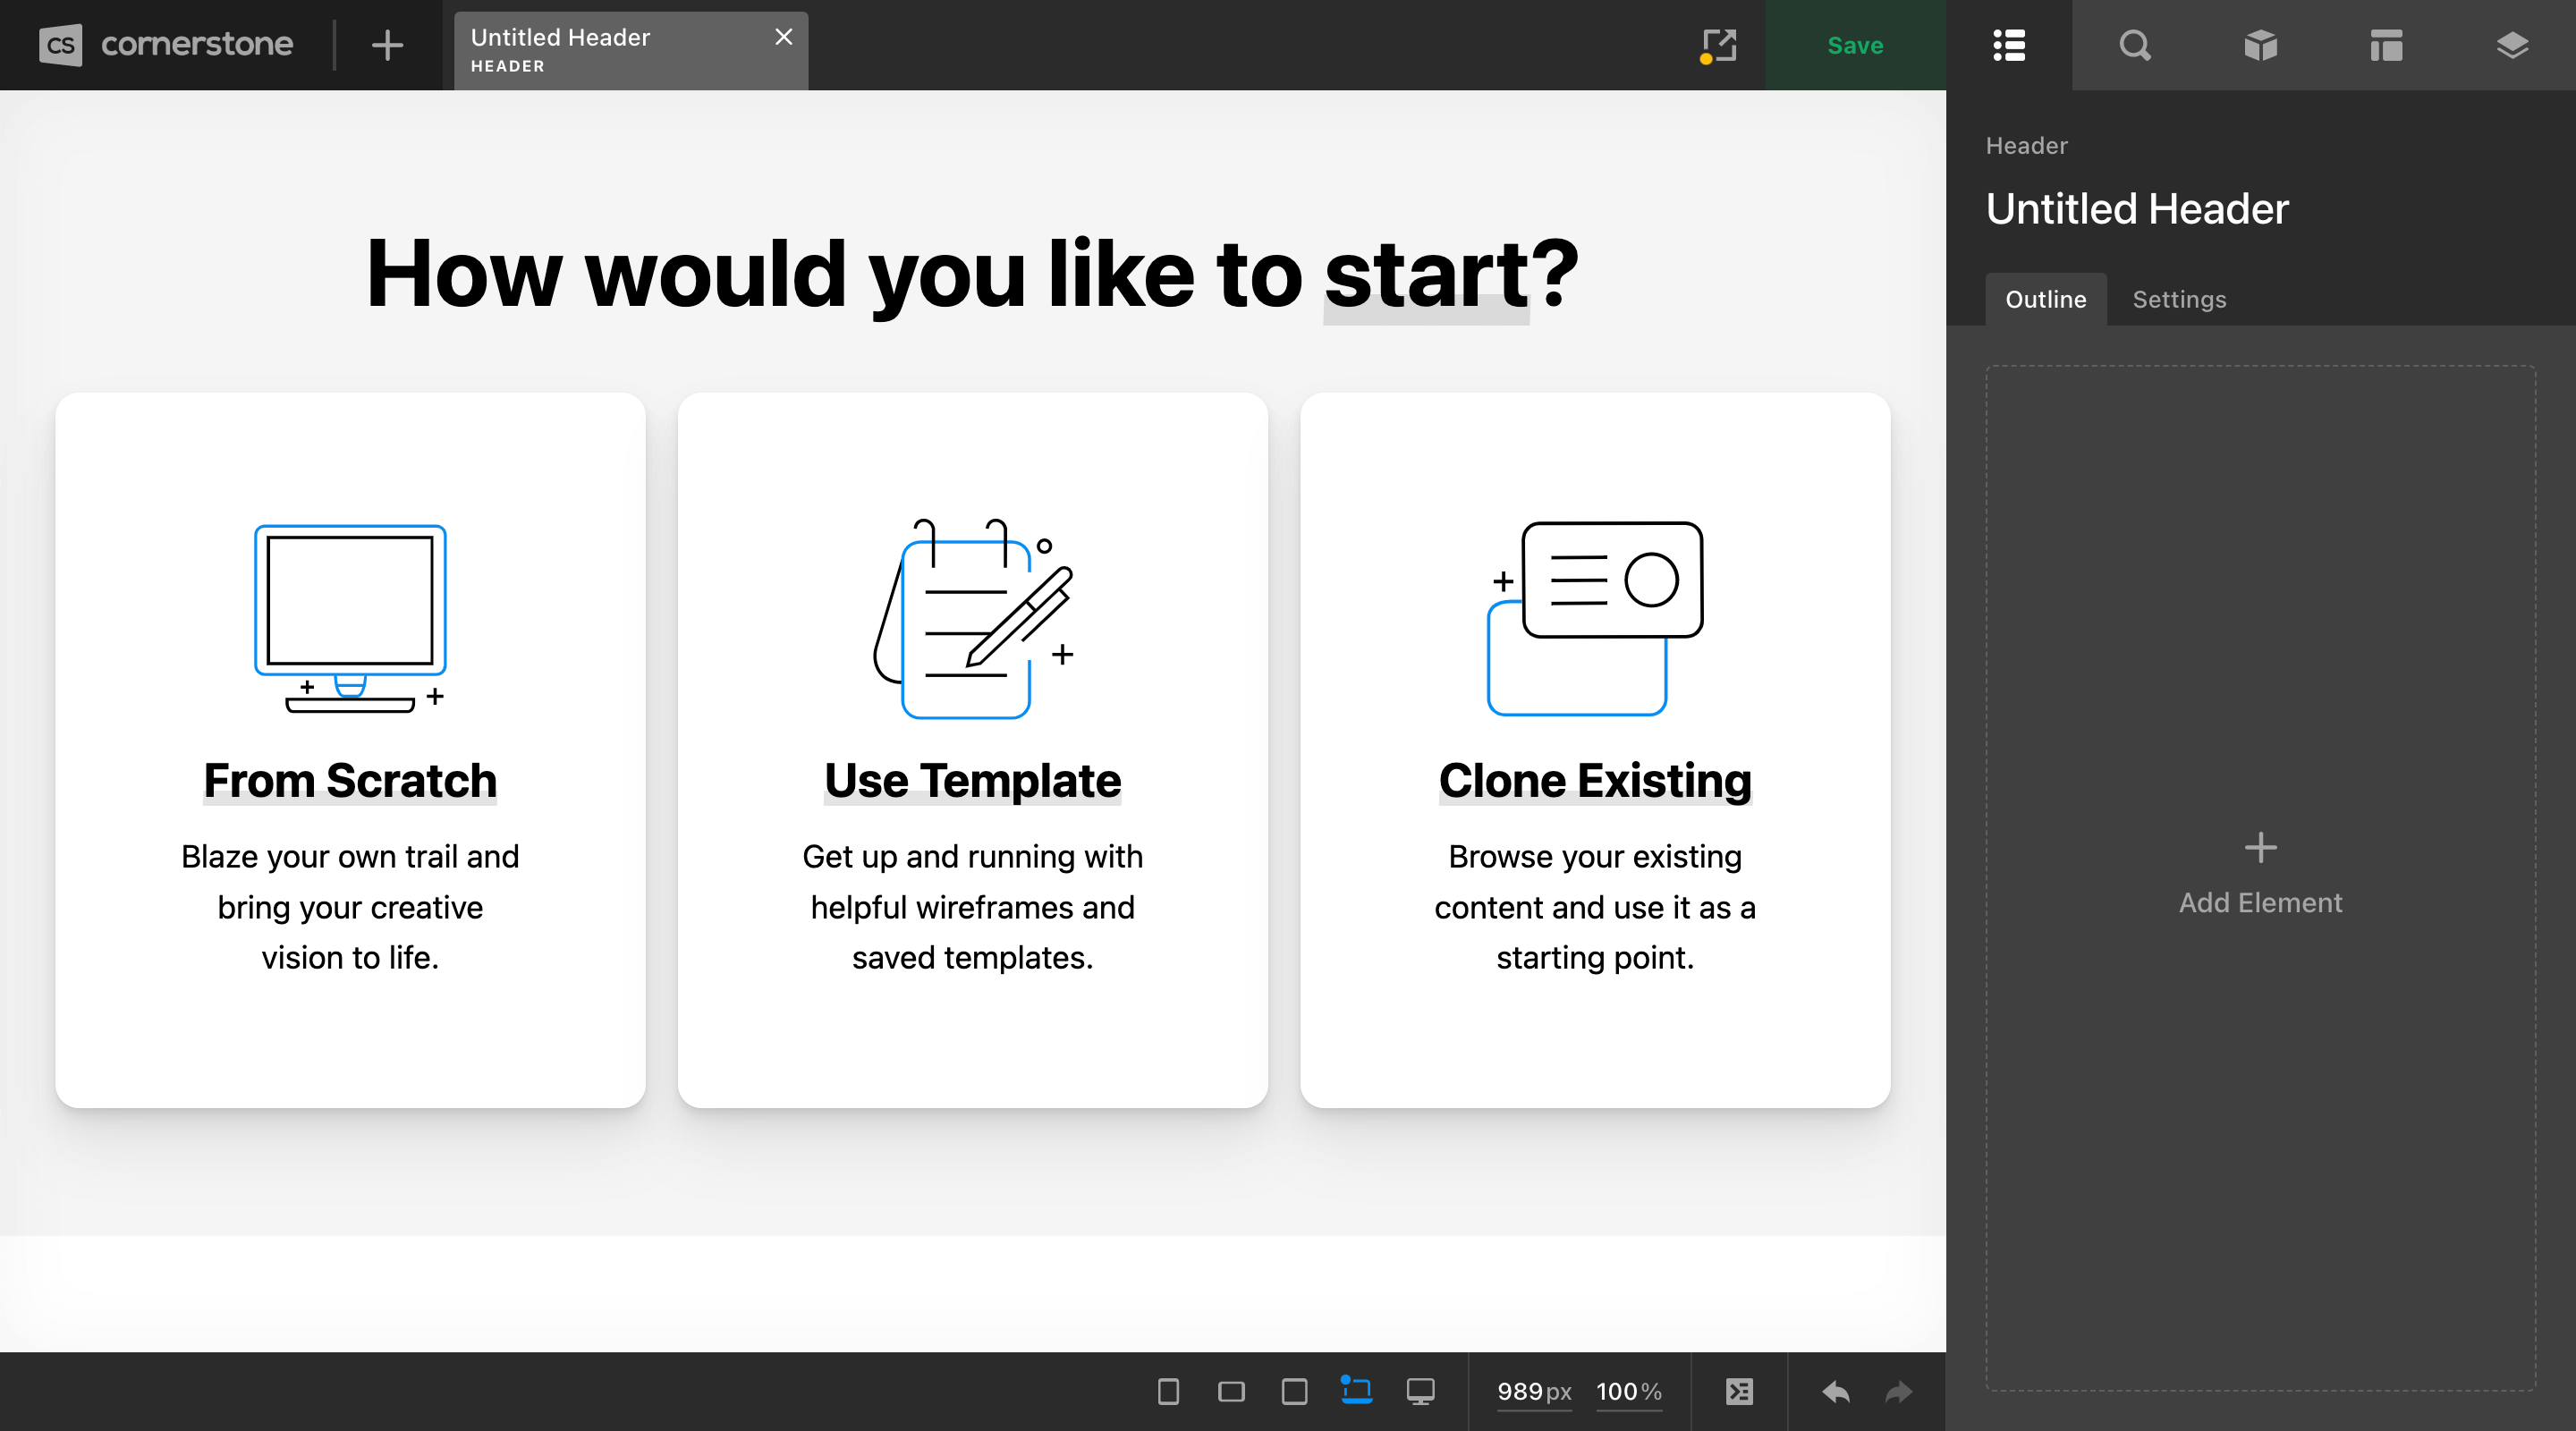The width and height of the screenshot is (2576, 1431).
Task: Select the layers/stack panel icon
Action: (2511, 44)
